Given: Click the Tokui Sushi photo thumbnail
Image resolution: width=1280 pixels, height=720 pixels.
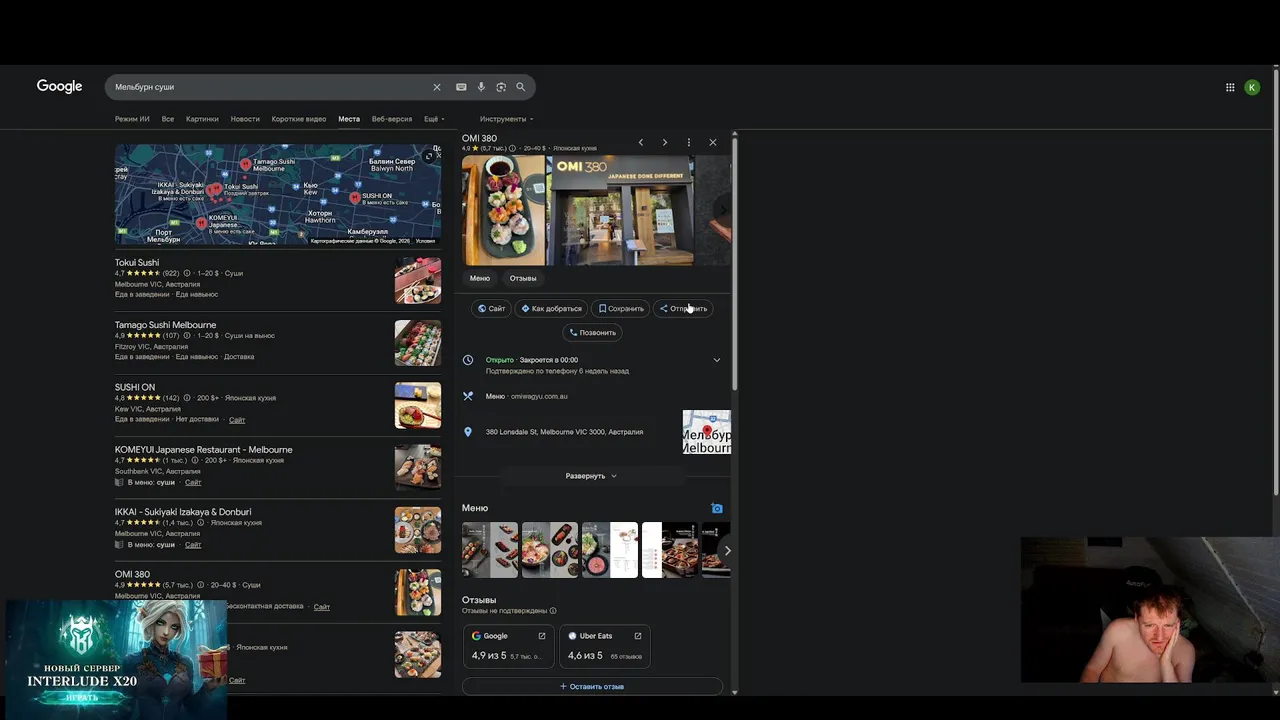Looking at the screenshot, I should coord(418,281).
